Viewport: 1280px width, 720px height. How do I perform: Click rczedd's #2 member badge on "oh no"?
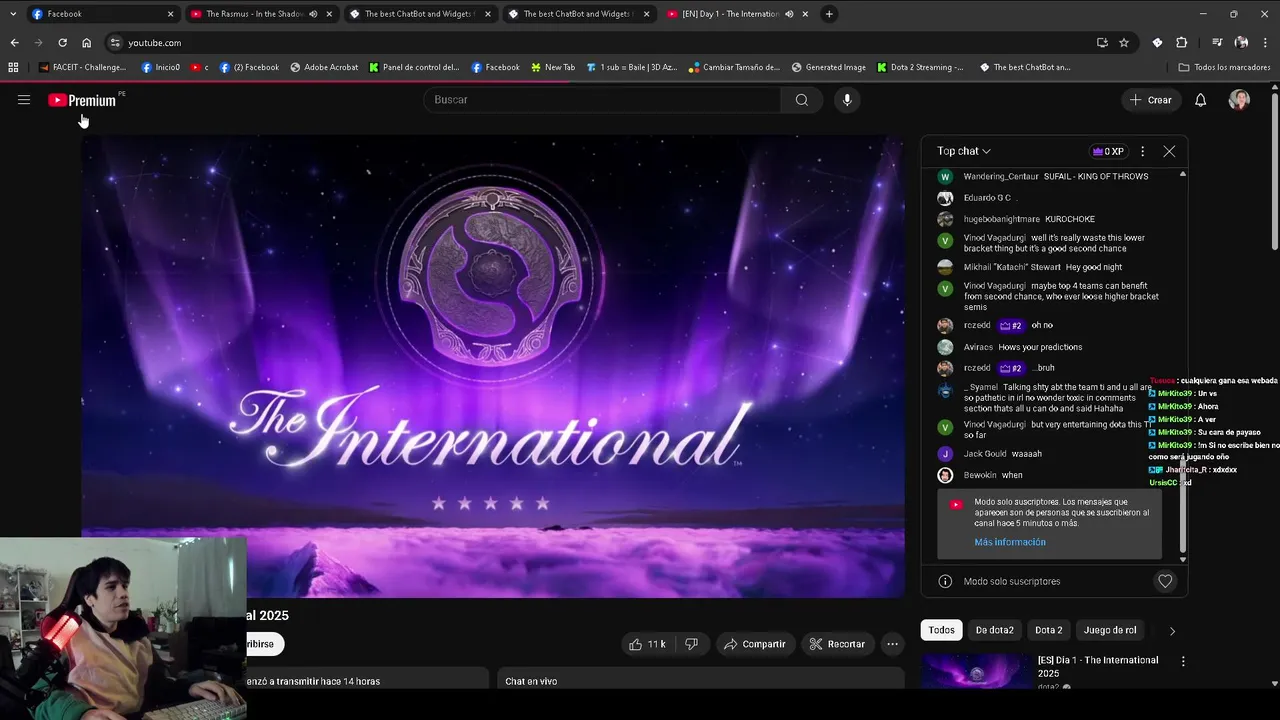(1010, 326)
